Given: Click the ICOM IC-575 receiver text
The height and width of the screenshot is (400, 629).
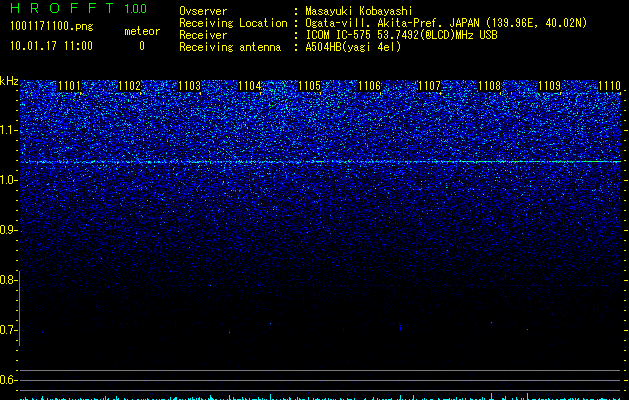Looking at the screenshot, I should click(401, 35).
